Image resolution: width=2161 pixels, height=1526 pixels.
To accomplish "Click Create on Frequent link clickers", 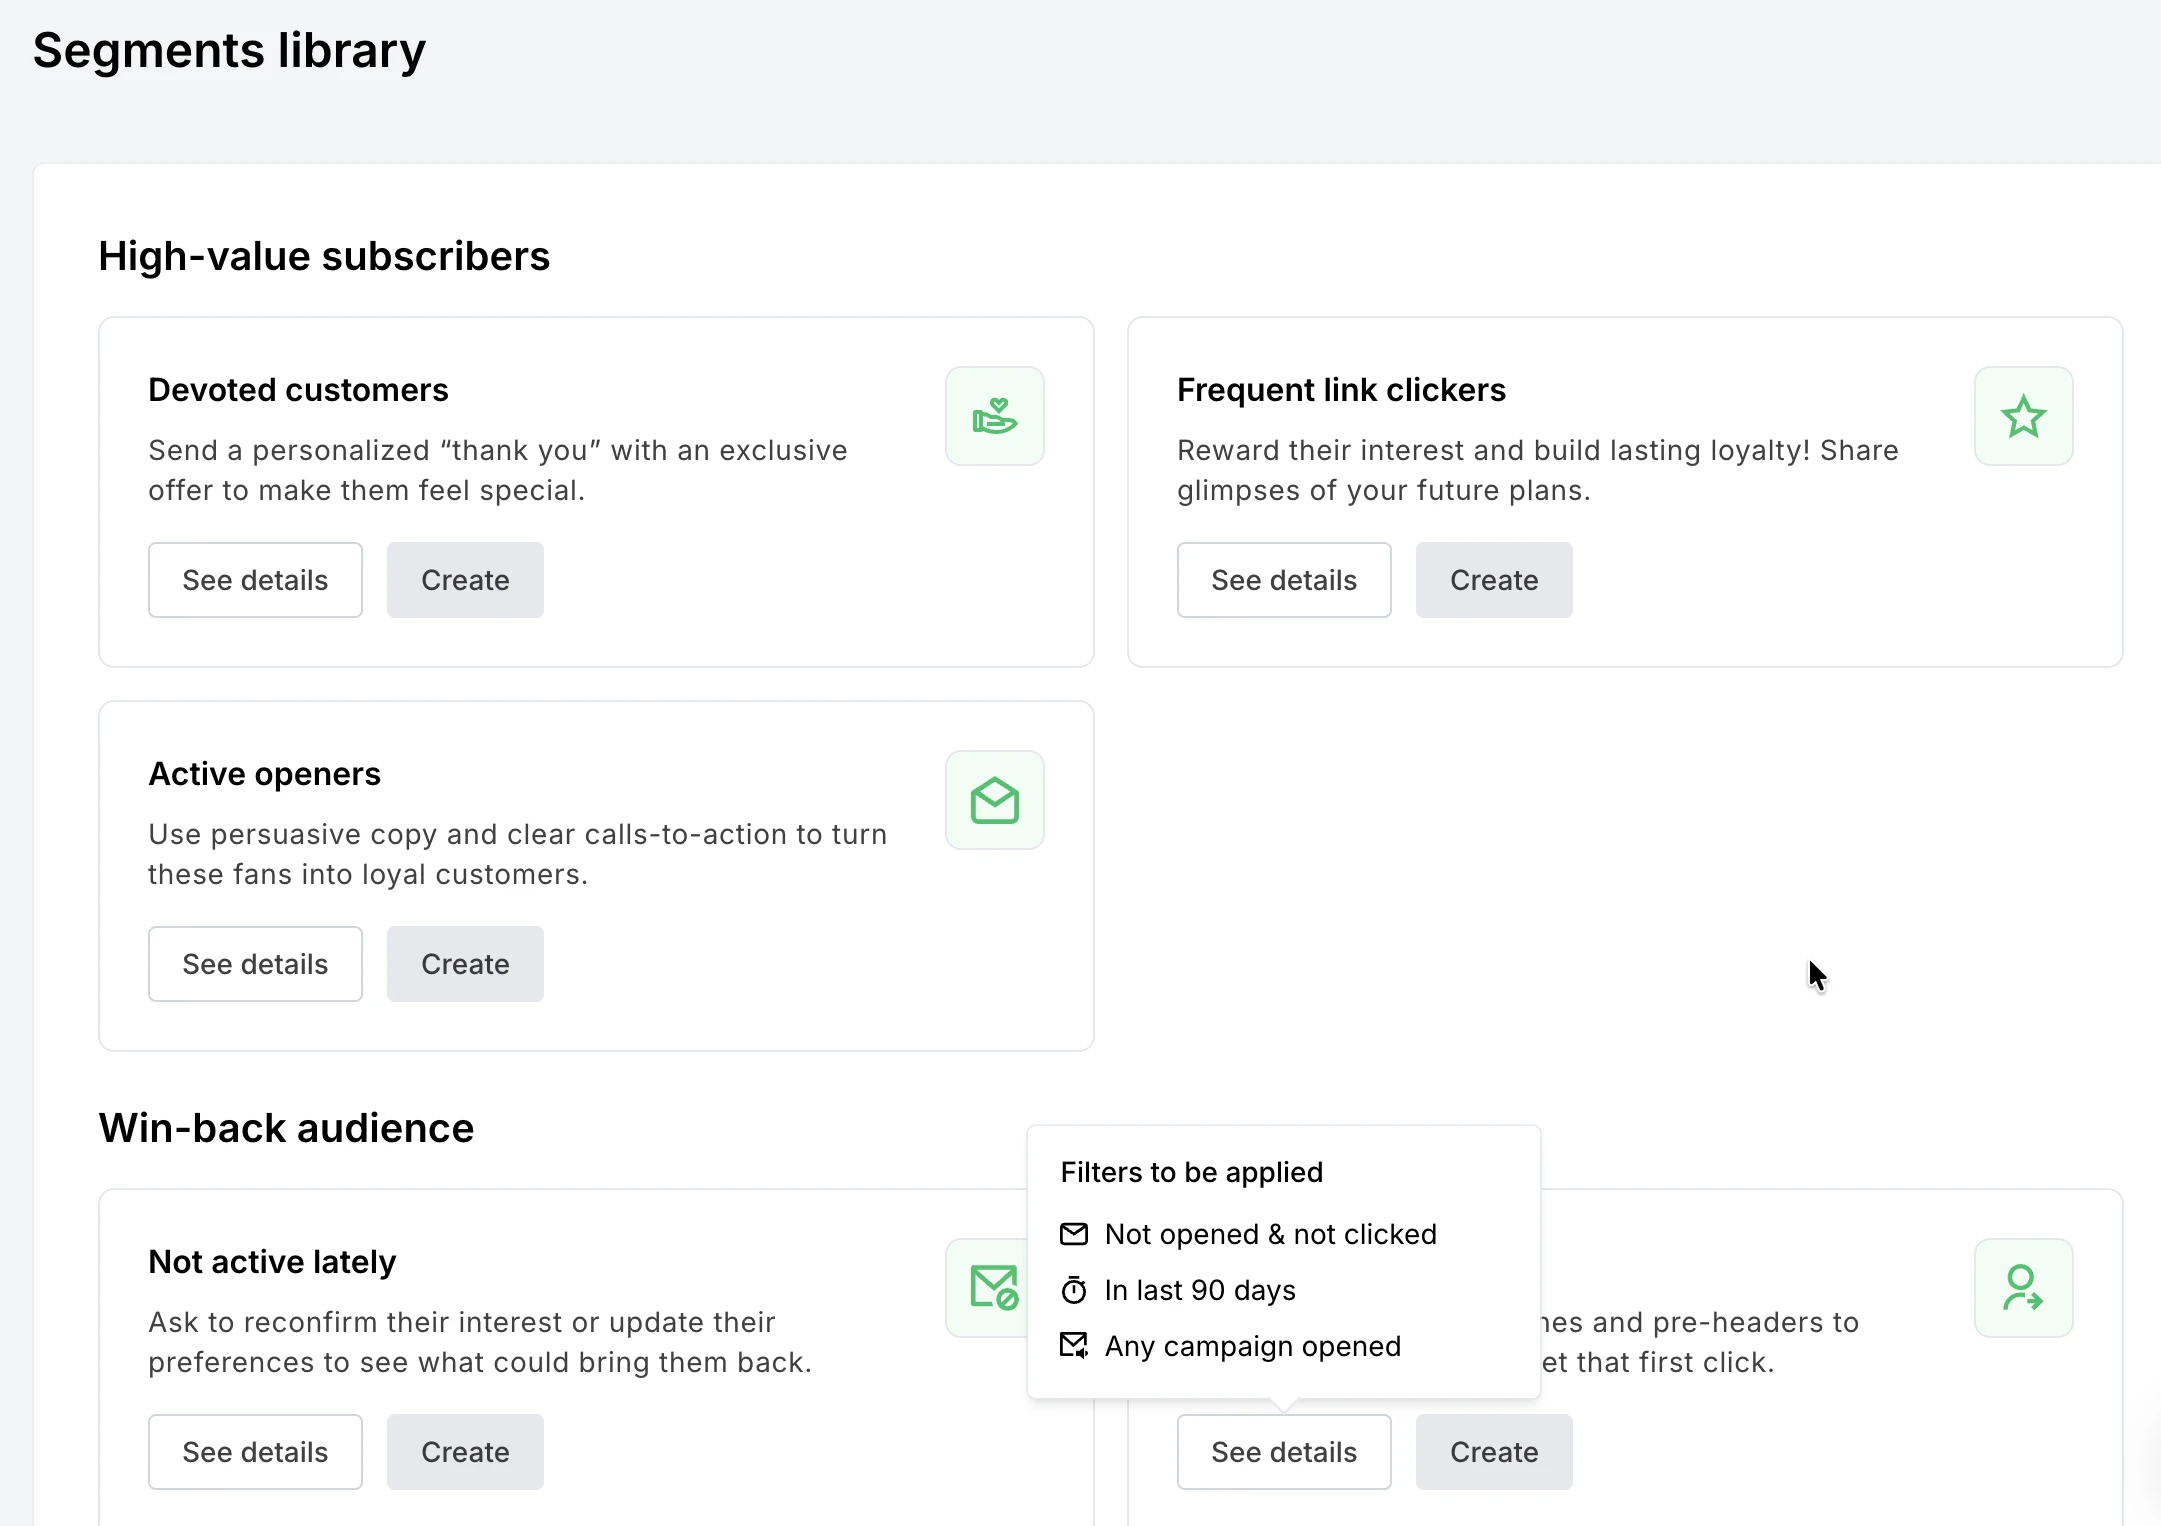I will tap(1493, 580).
